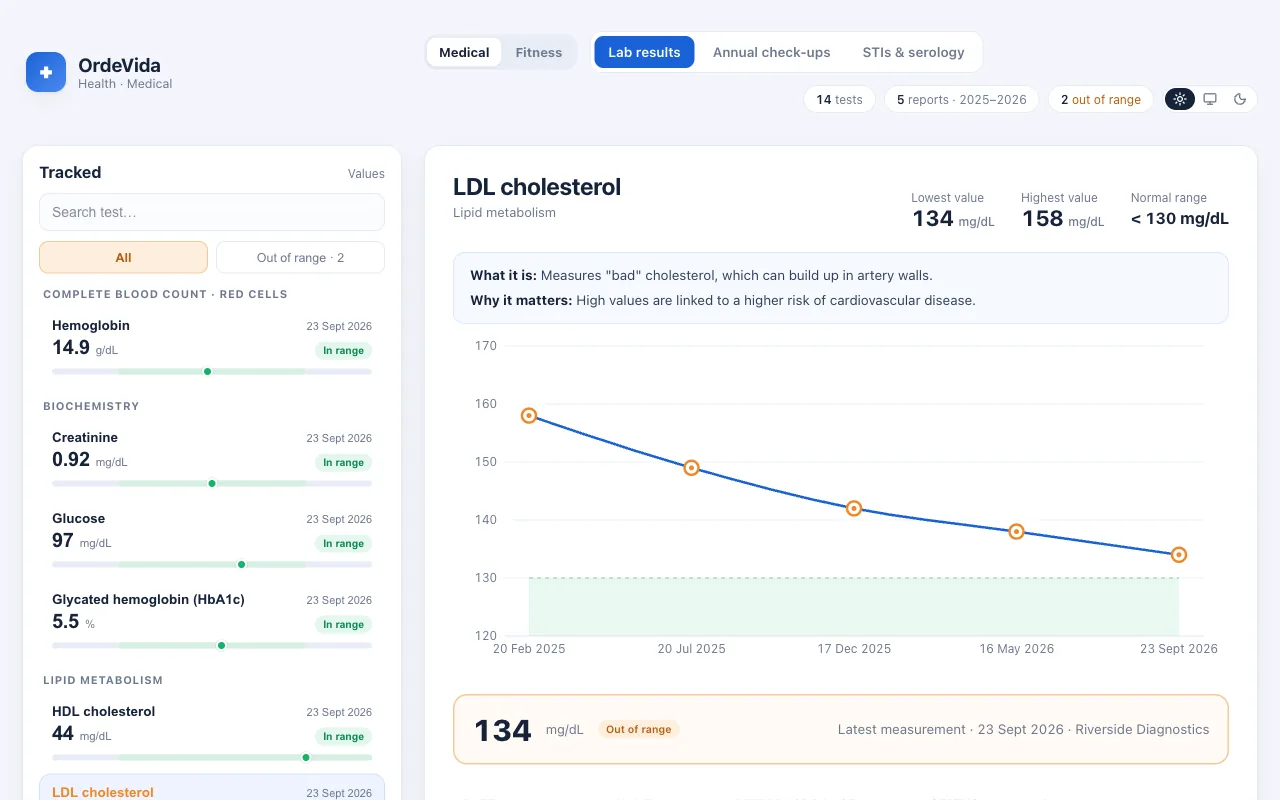Click the 23 Sept 2026 date on the Hemoglobin row
This screenshot has width=1280, height=800.
(339, 326)
